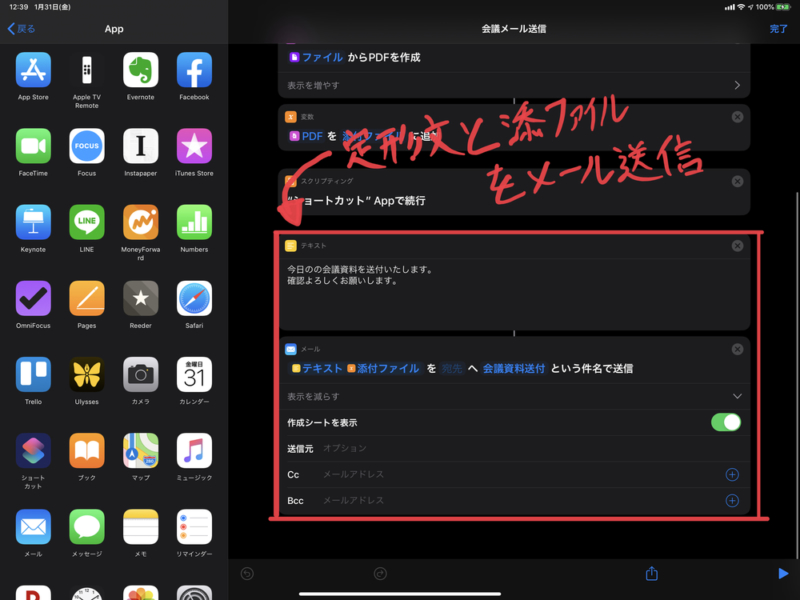
Task: Open the Numbers app icon
Action: pyautogui.click(x=194, y=222)
